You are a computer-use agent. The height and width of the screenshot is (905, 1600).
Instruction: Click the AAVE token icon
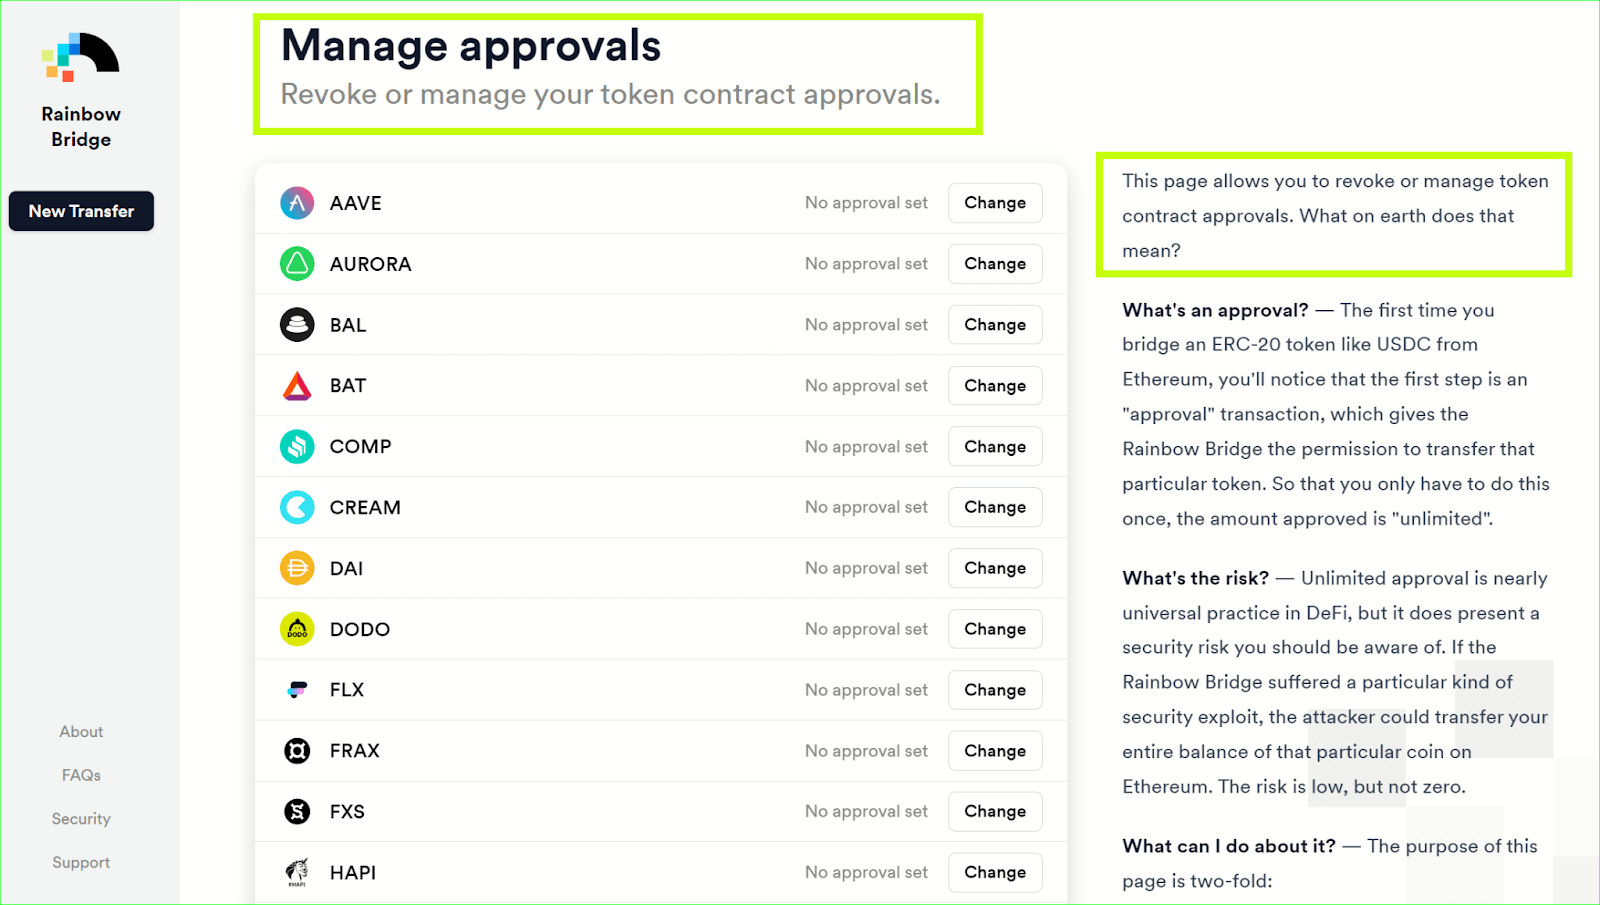click(297, 203)
